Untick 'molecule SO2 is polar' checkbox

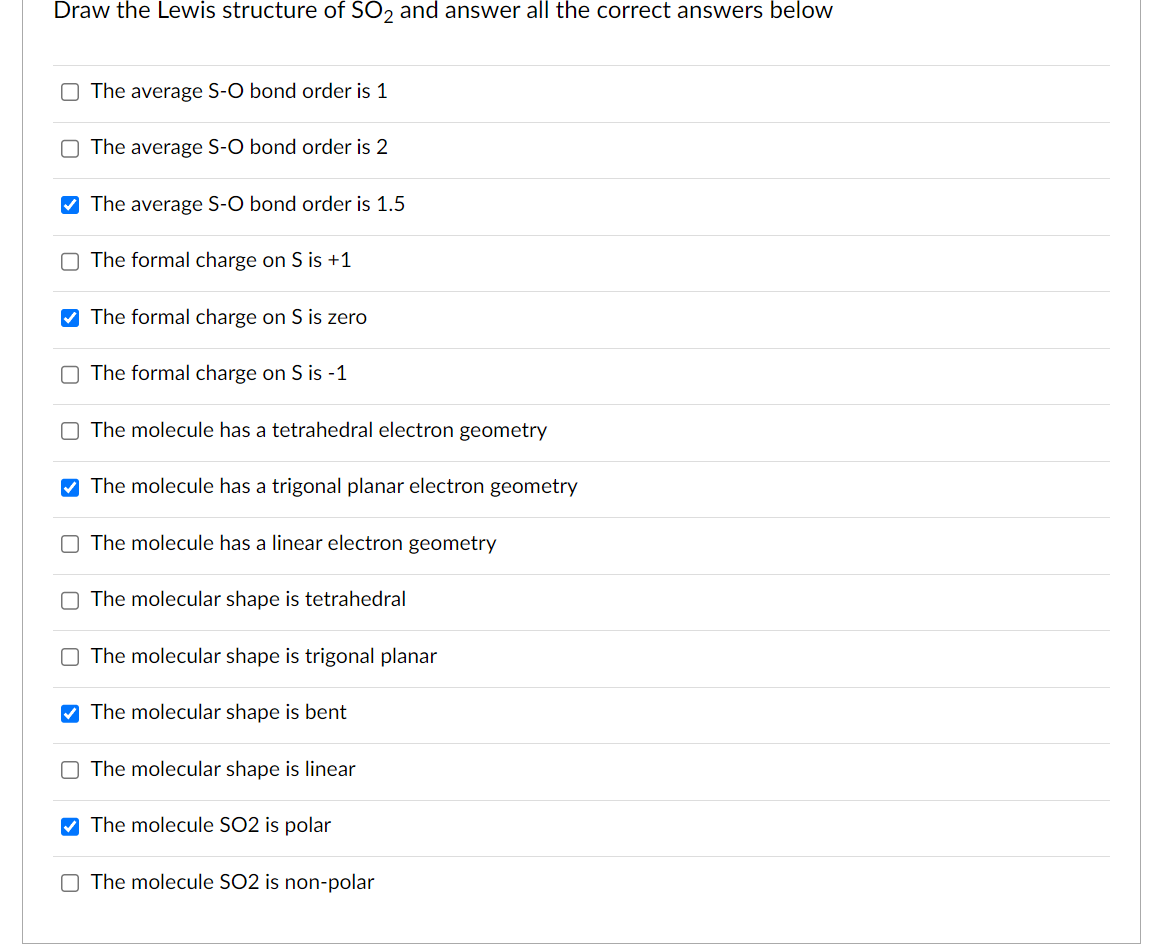(x=70, y=826)
